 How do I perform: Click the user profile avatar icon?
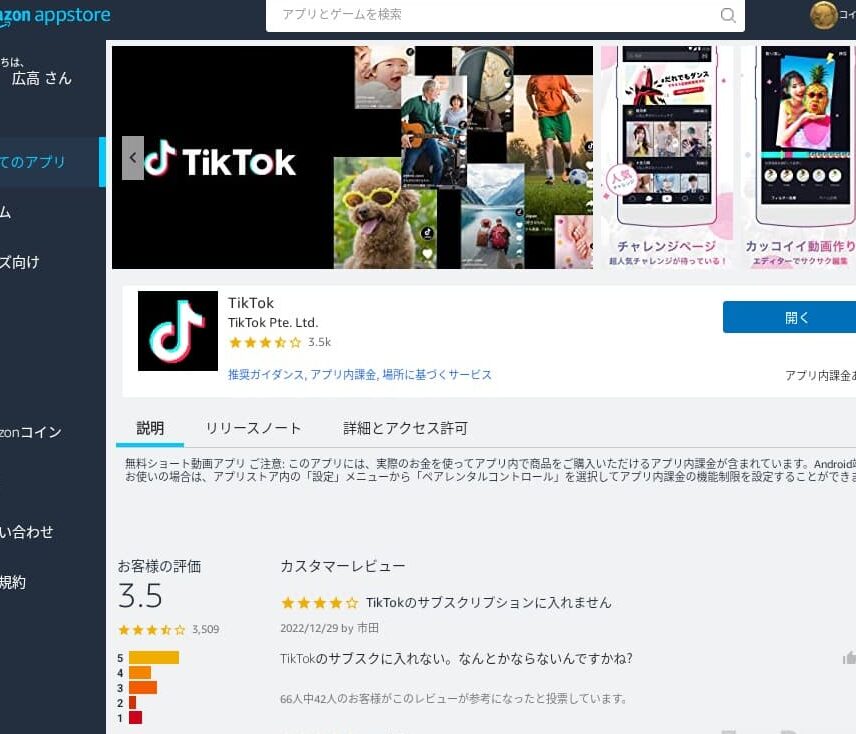tap(823, 15)
